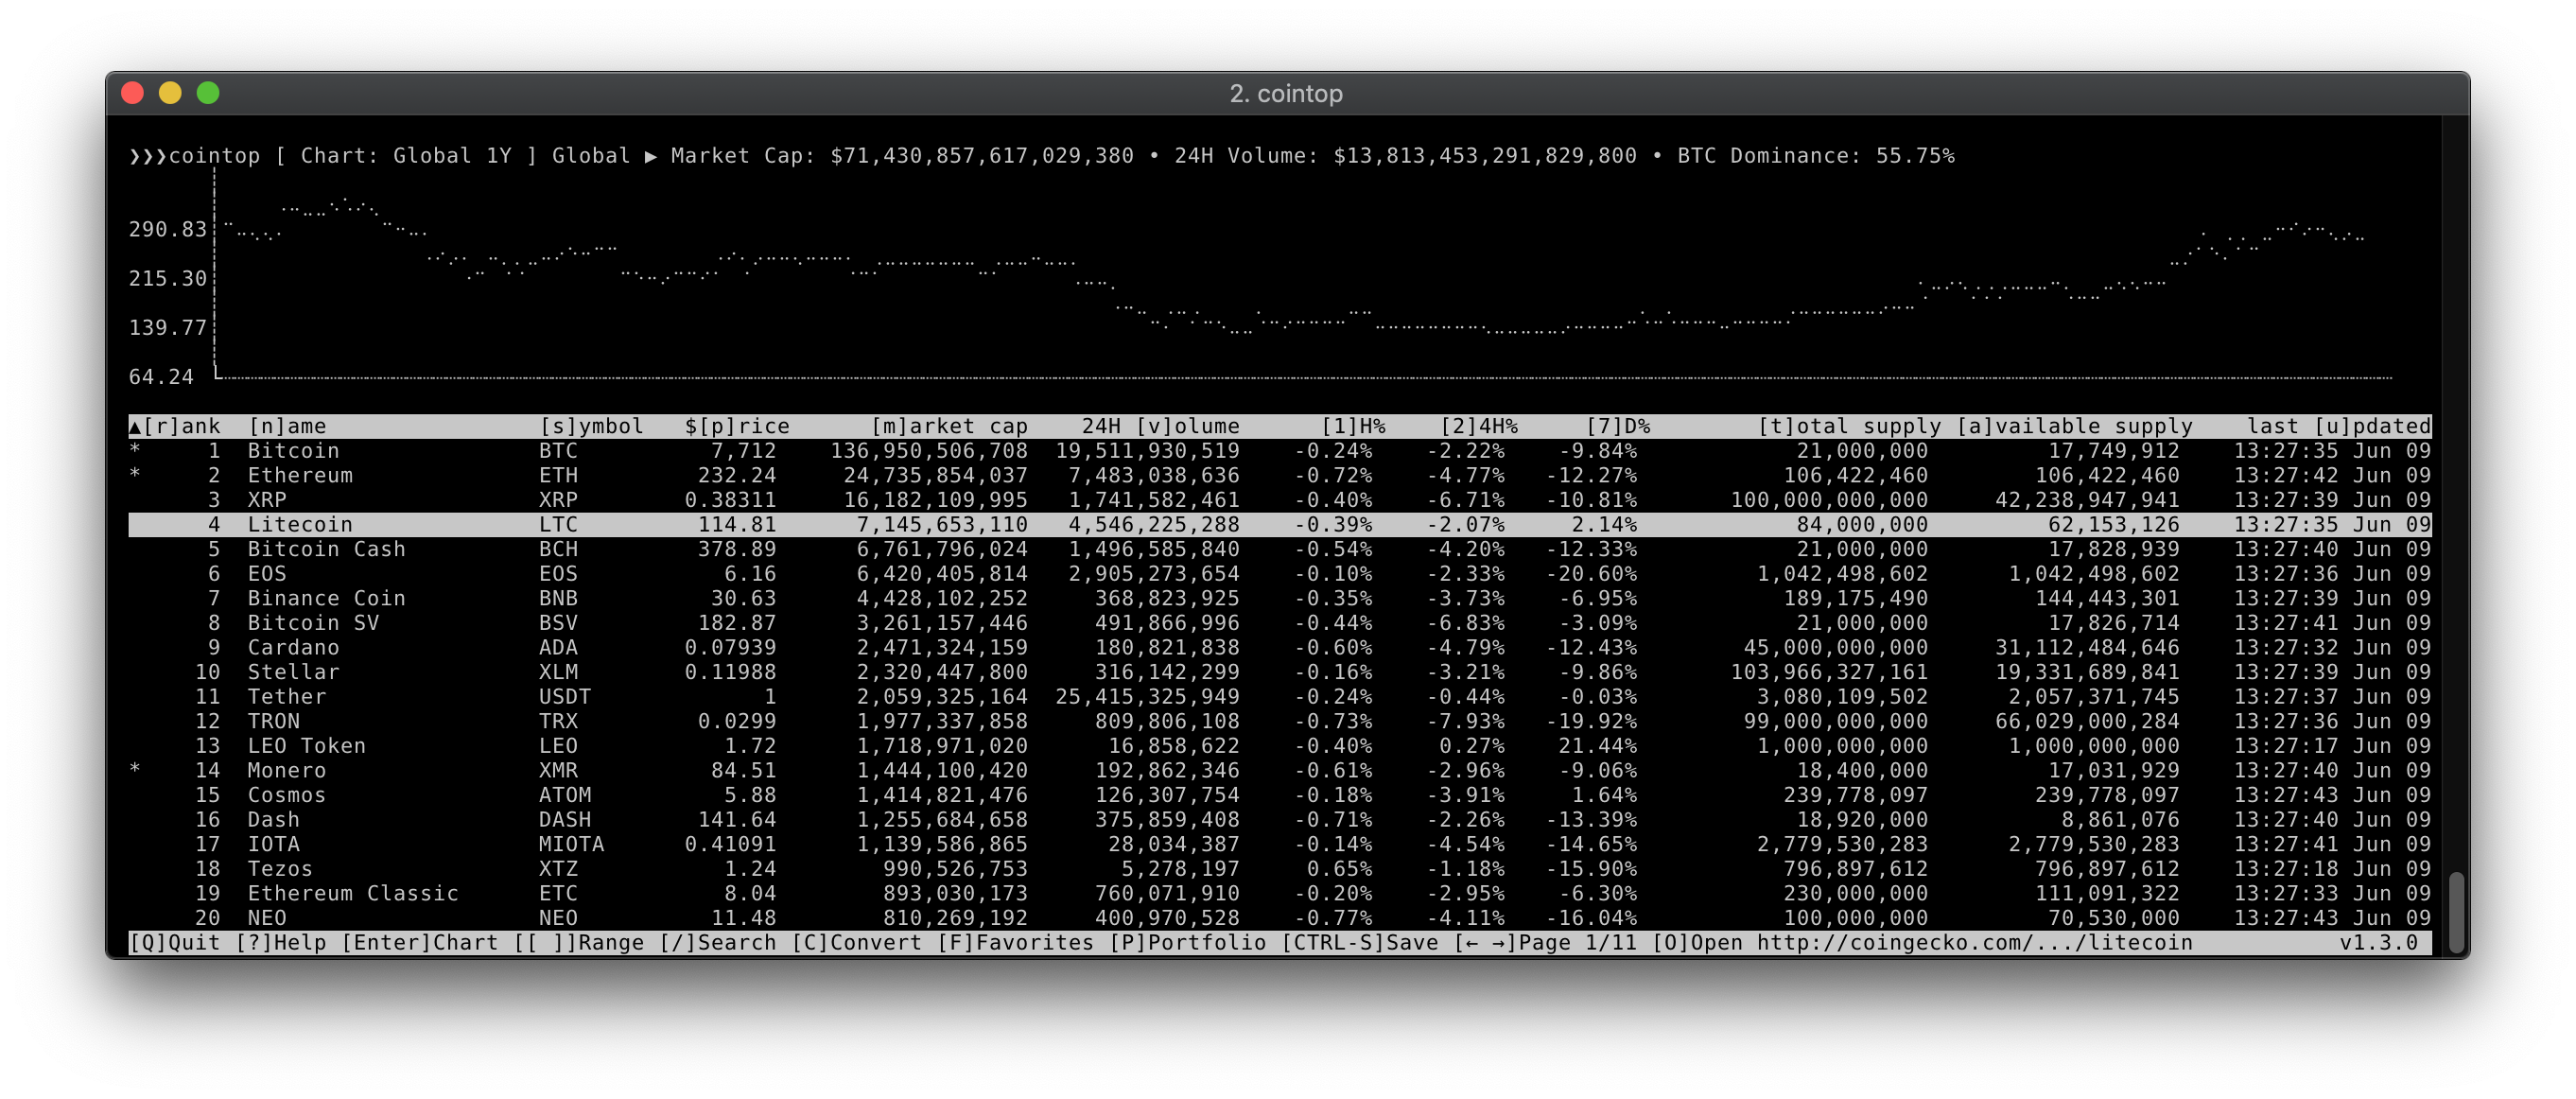
Task: Click [Enter]Chart in the status bar
Action: pos(420,943)
